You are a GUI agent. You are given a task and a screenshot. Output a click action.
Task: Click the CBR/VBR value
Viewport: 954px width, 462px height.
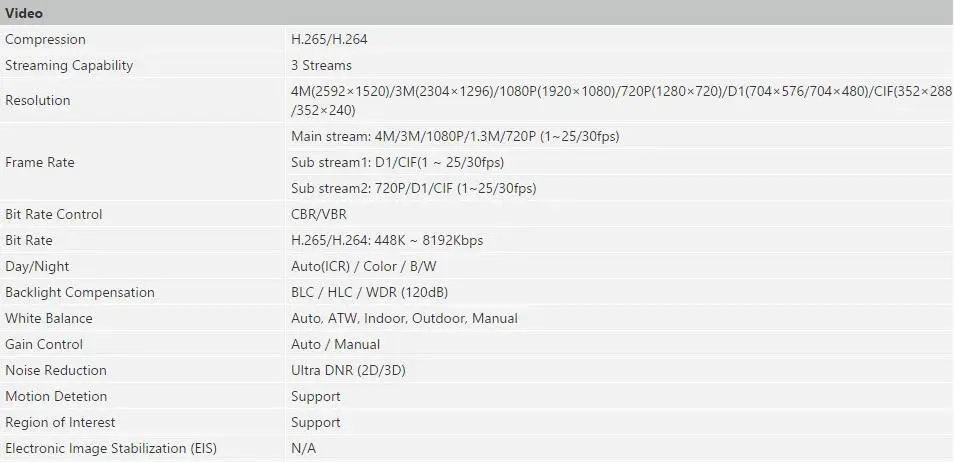(x=319, y=214)
